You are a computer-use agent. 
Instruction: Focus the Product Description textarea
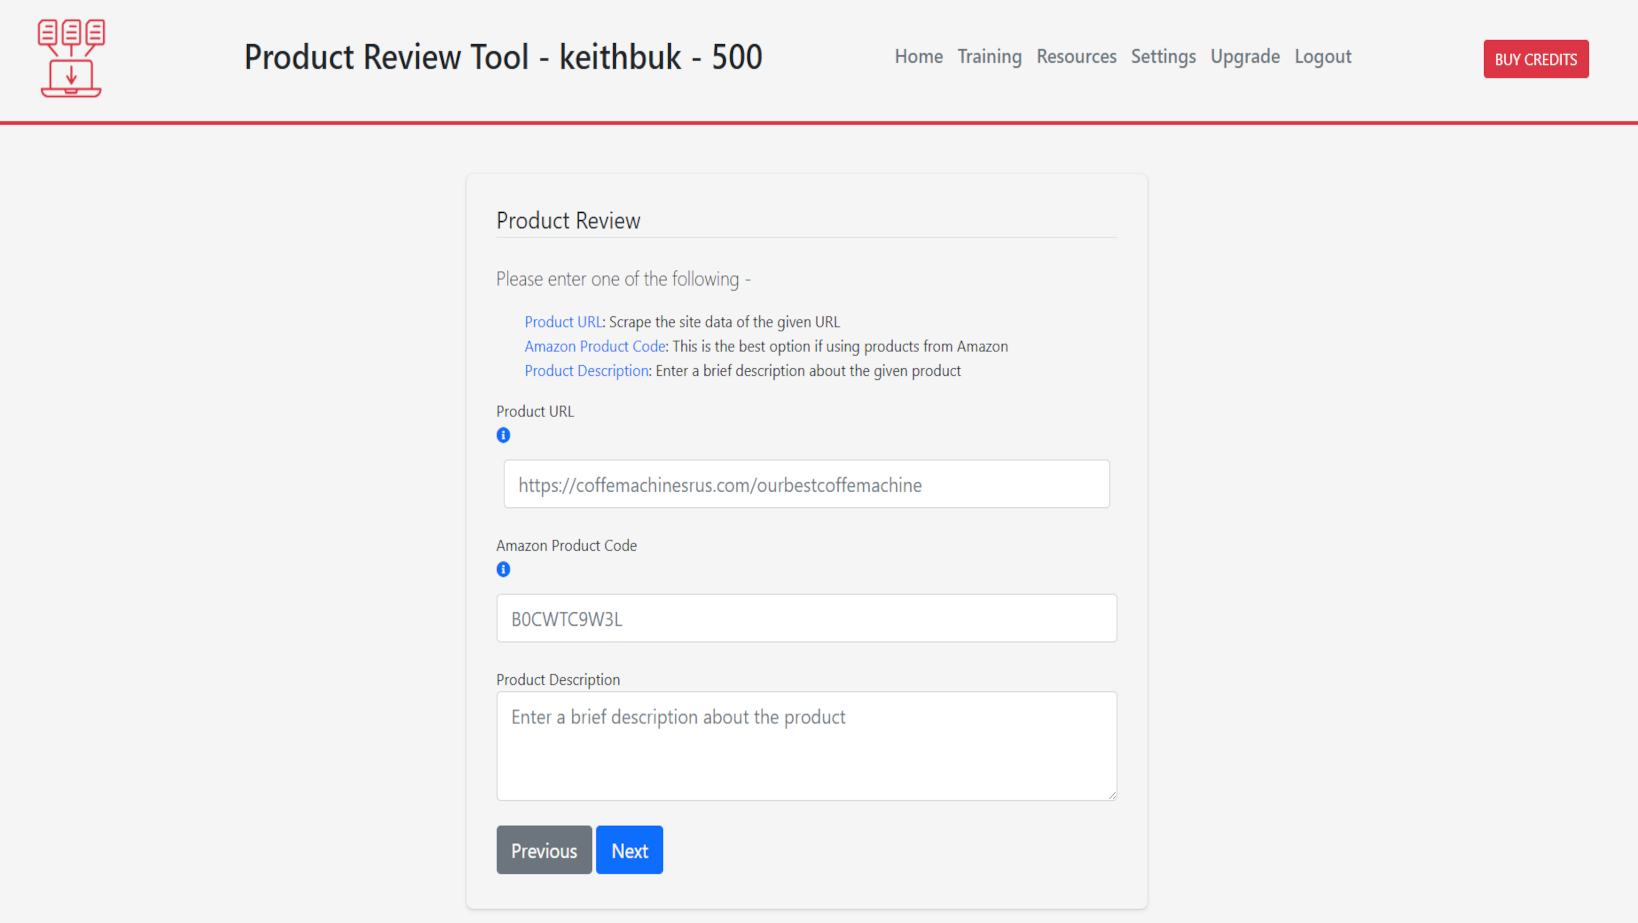tap(806, 745)
